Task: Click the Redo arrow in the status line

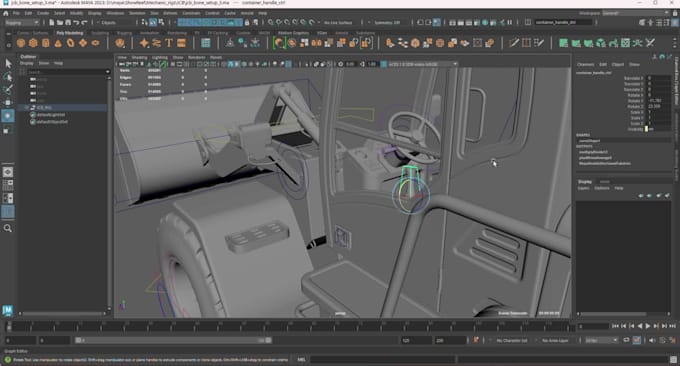Action: pyautogui.click(x=85, y=23)
